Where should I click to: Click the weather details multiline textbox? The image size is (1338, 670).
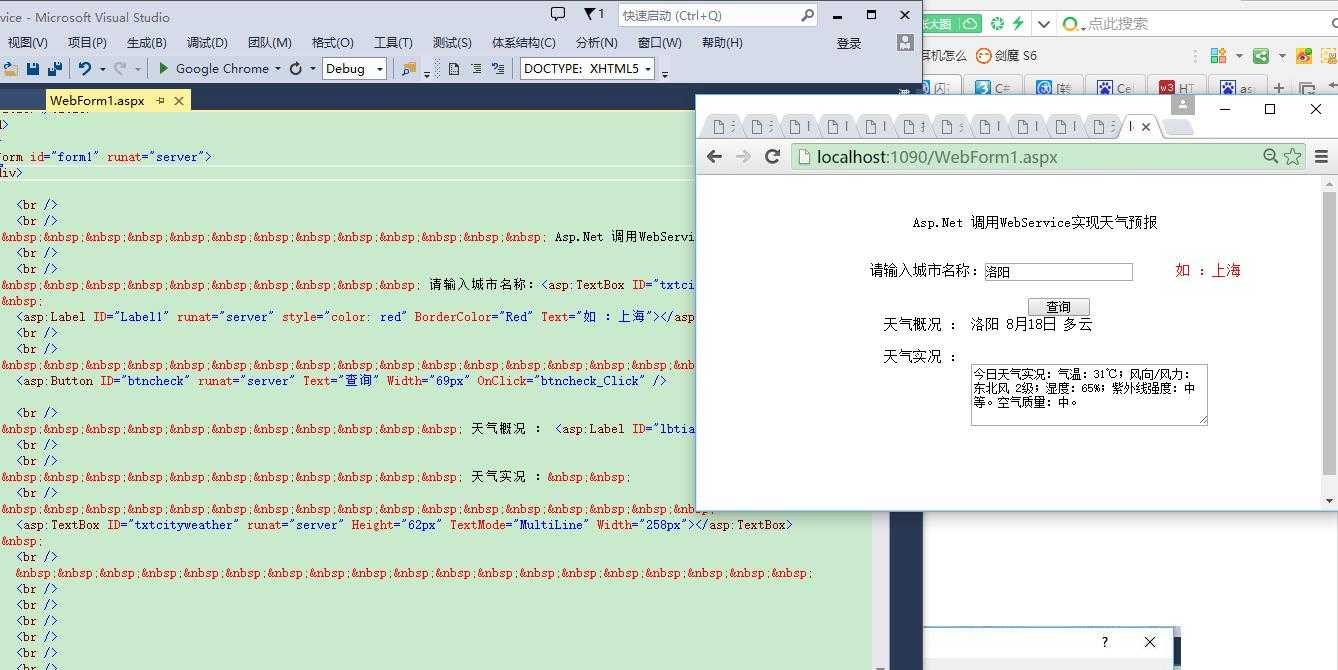pyautogui.click(x=1089, y=395)
